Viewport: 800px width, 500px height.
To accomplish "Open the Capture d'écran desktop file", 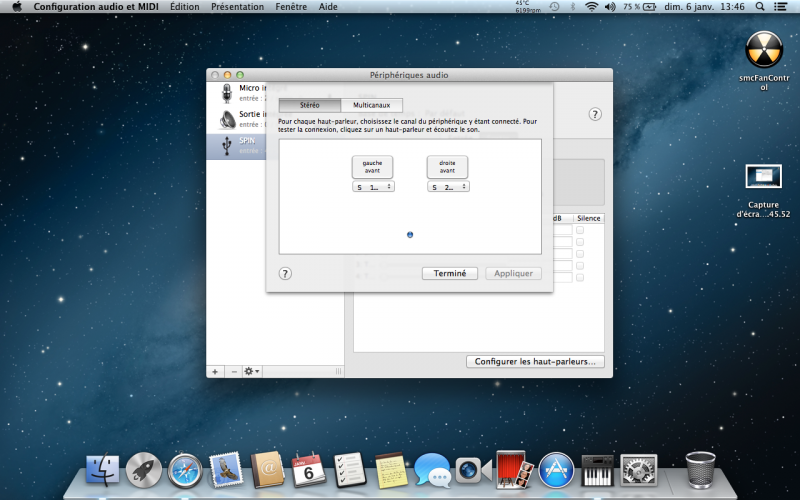I will coord(764,178).
